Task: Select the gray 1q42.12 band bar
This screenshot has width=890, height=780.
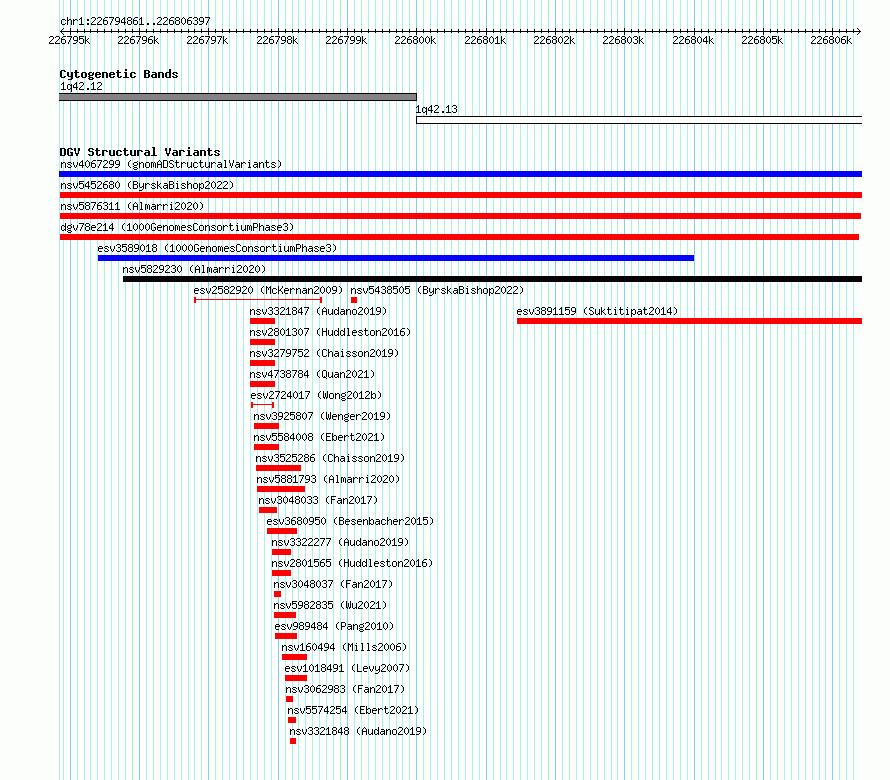Action: pyautogui.click(x=238, y=97)
